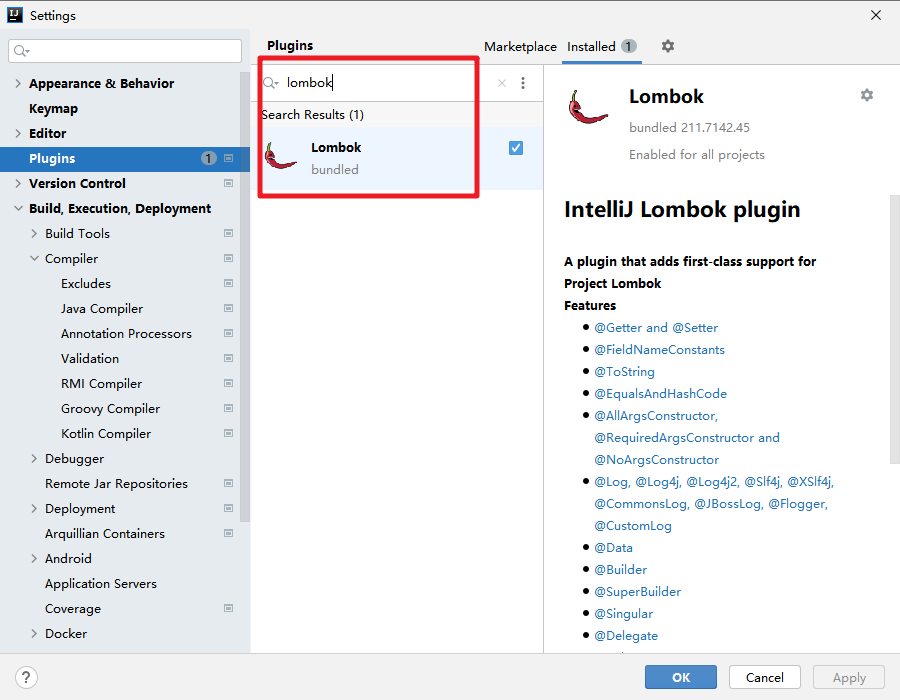Click project-level icon next to Deployment
900x700 pixels.
[228, 508]
